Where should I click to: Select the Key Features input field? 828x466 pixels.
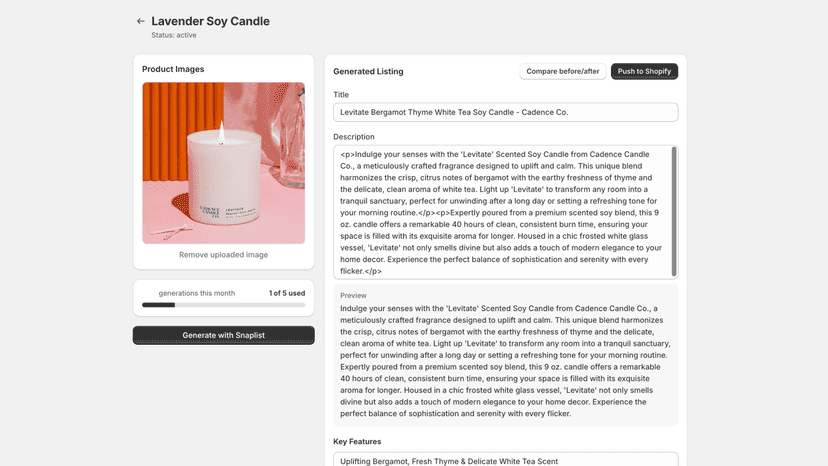click(x=505, y=459)
